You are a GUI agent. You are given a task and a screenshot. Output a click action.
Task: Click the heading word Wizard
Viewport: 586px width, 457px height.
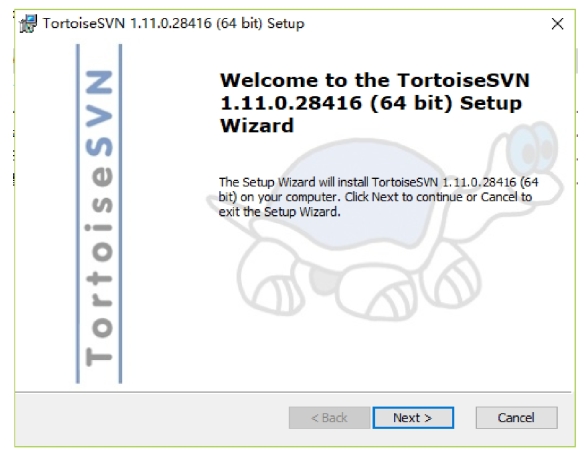(x=257, y=126)
